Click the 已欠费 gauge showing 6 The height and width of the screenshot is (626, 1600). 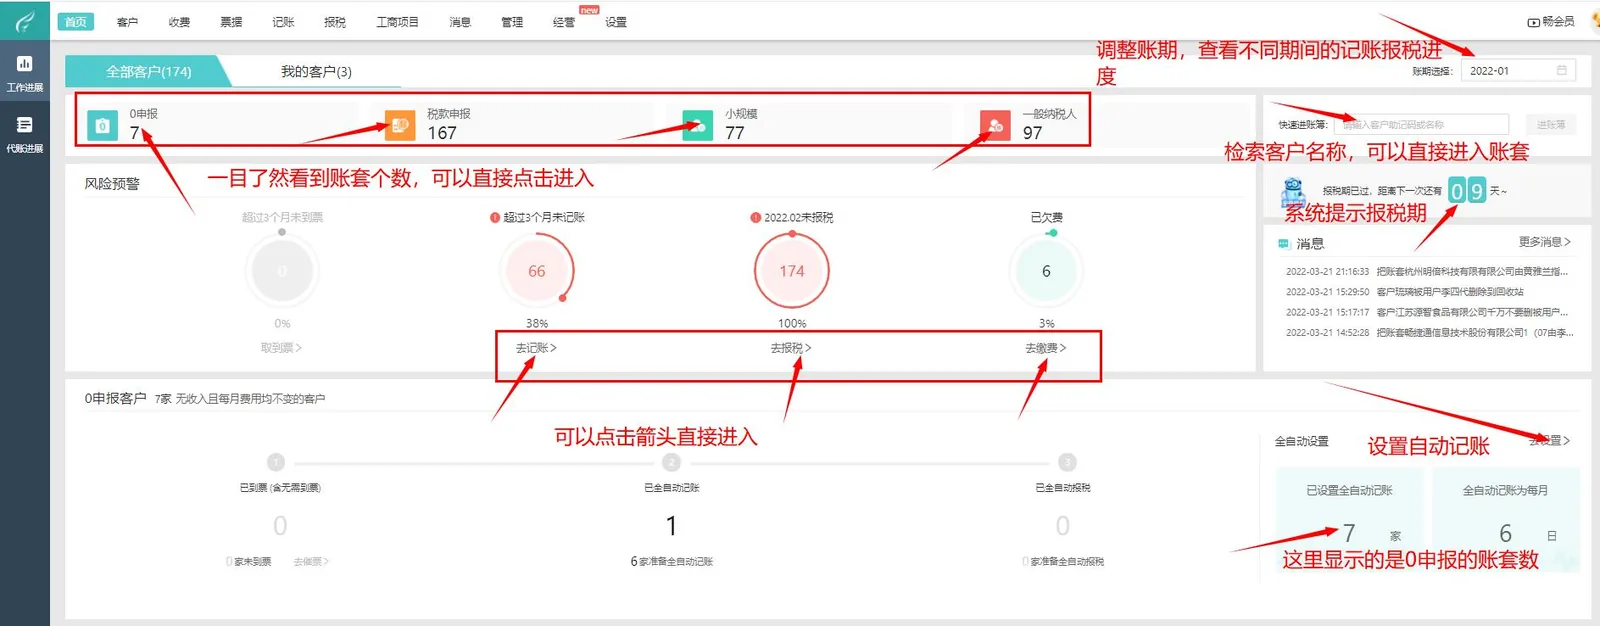coord(1046,271)
